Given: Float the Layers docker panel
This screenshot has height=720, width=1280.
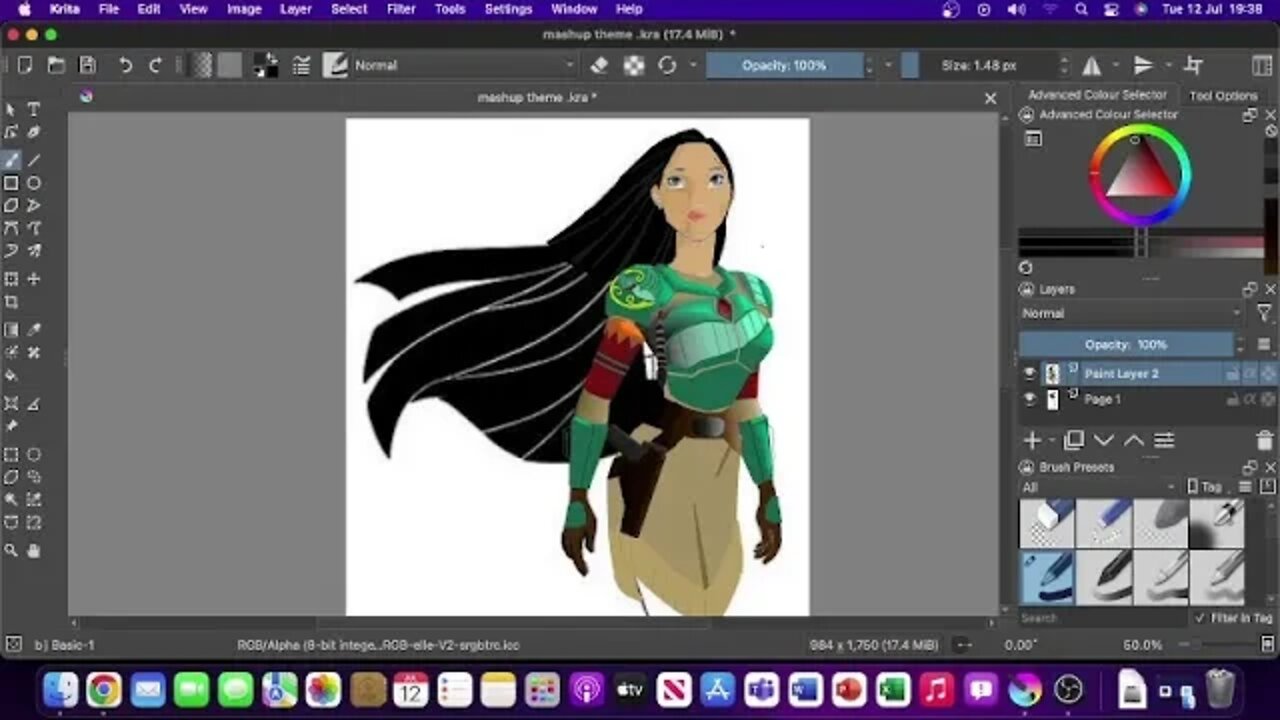Looking at the screenshot, I should [x=1249, y=289].
